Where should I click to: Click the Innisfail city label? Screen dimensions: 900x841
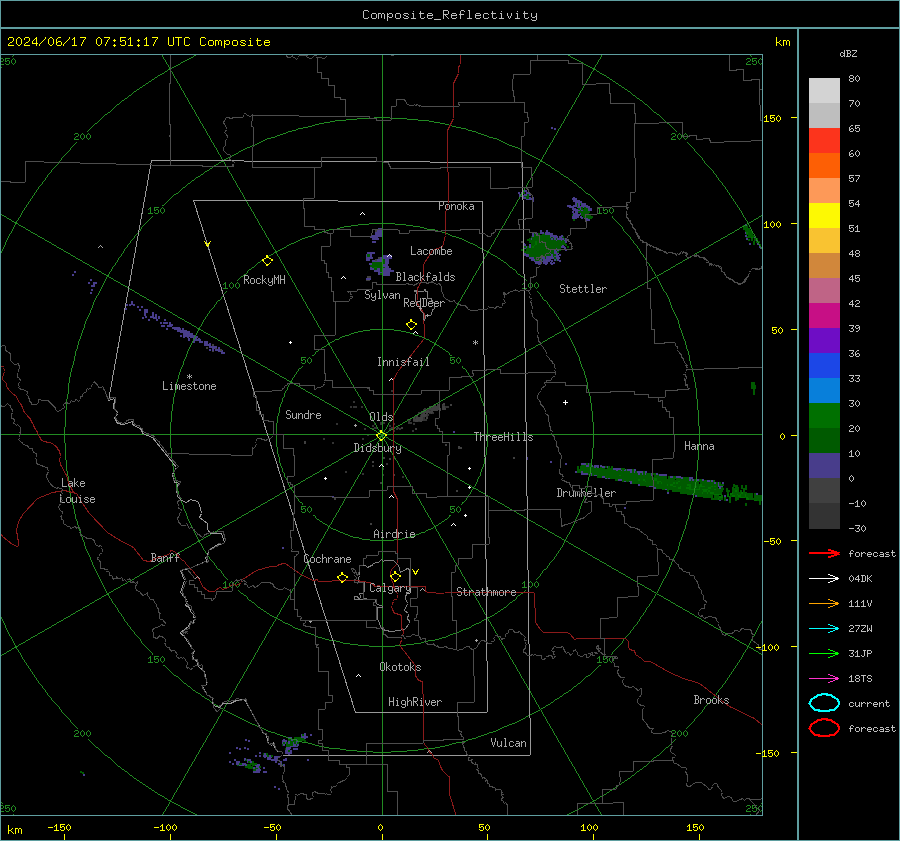click(x=403, y=362)
